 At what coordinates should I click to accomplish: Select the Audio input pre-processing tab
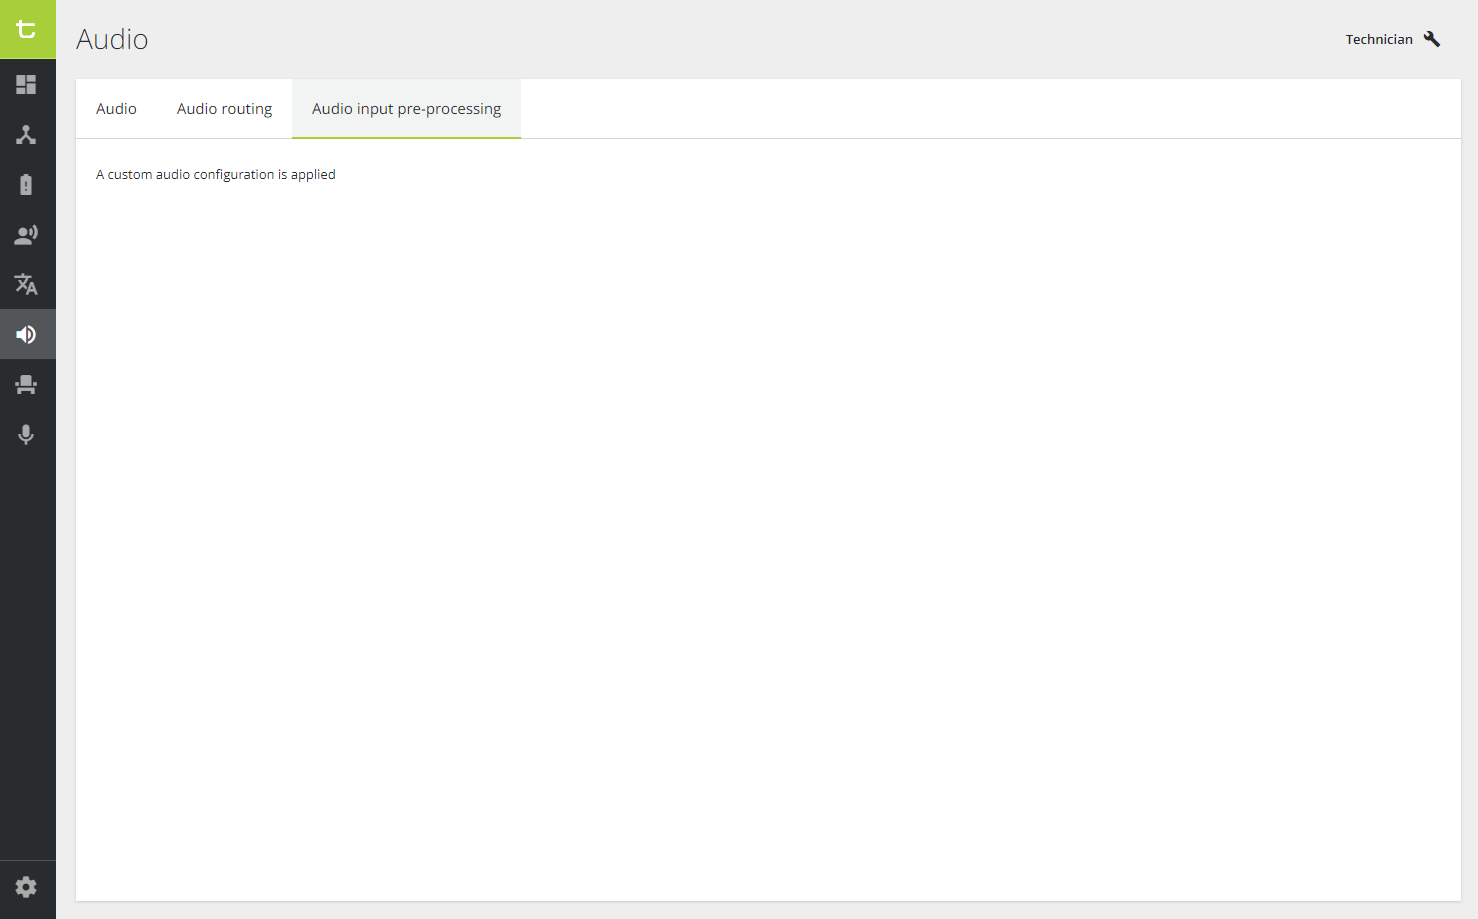click(406, 109)
